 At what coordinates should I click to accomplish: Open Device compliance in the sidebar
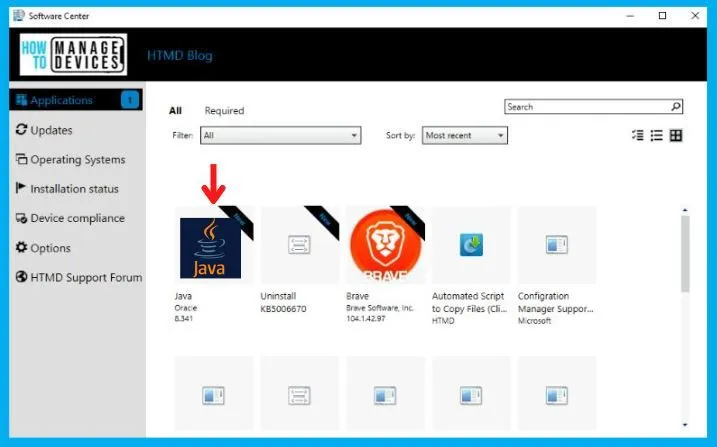coord(70,218)
